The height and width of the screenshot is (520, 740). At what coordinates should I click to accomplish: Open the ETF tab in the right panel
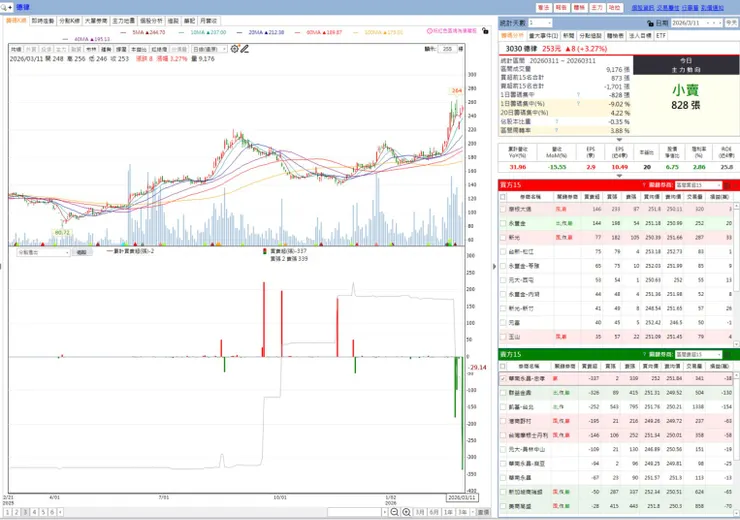tap(661, 35)
